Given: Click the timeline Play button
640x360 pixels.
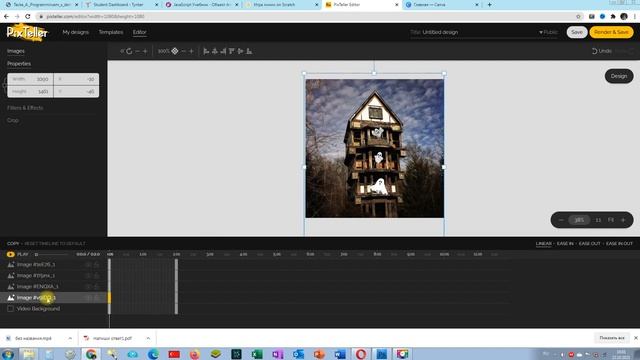Looking at the screenshot, I should 18,254.
